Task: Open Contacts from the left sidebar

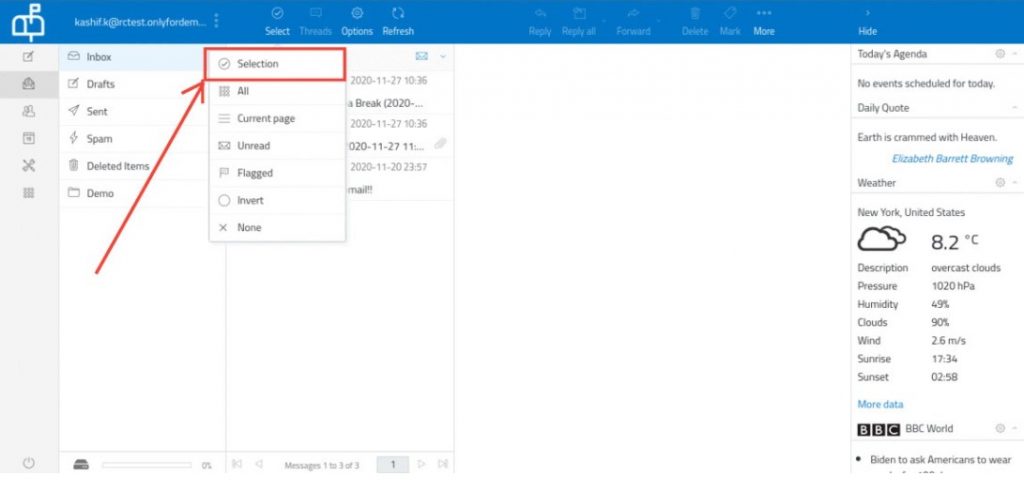Action: click(x=28, y=112)
